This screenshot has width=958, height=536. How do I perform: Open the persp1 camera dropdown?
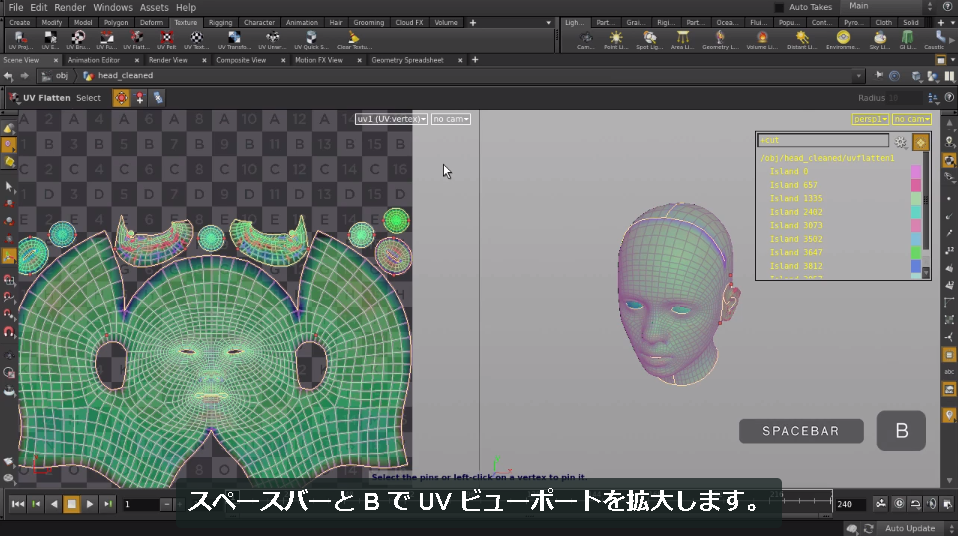[870, 119]
